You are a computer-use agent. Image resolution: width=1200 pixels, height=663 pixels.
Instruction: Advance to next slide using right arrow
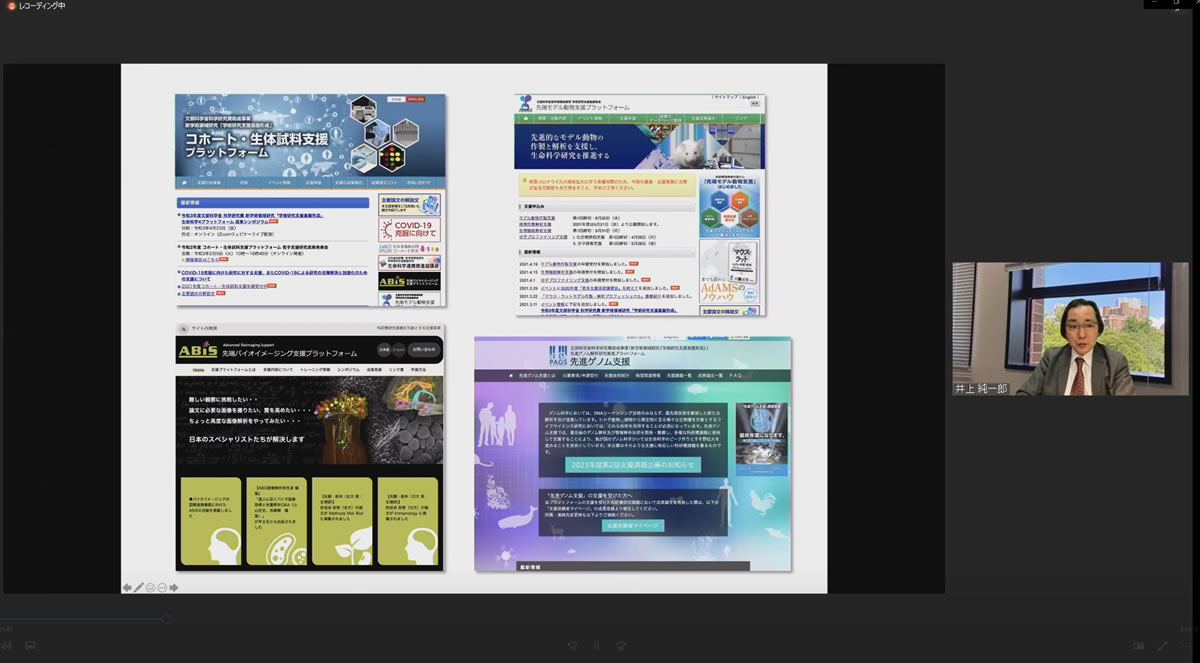pyautogui.click(x=174, y=587)
